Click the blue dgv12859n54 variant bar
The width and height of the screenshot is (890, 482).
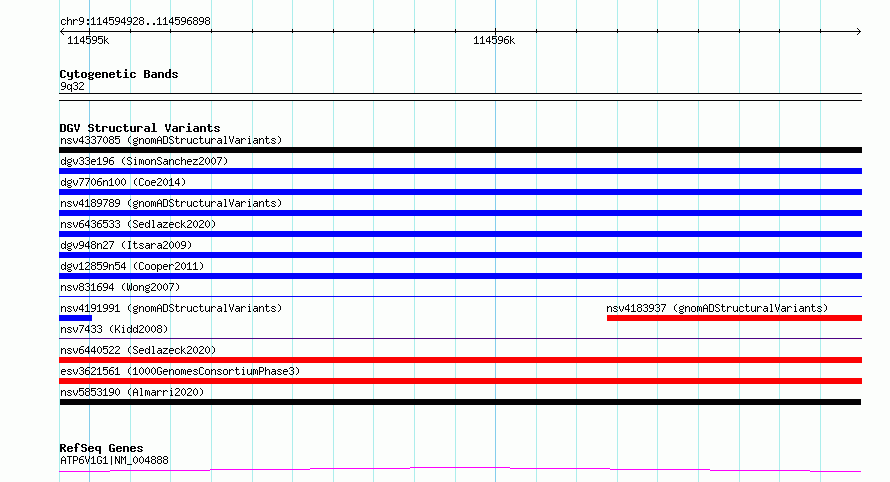460,276
